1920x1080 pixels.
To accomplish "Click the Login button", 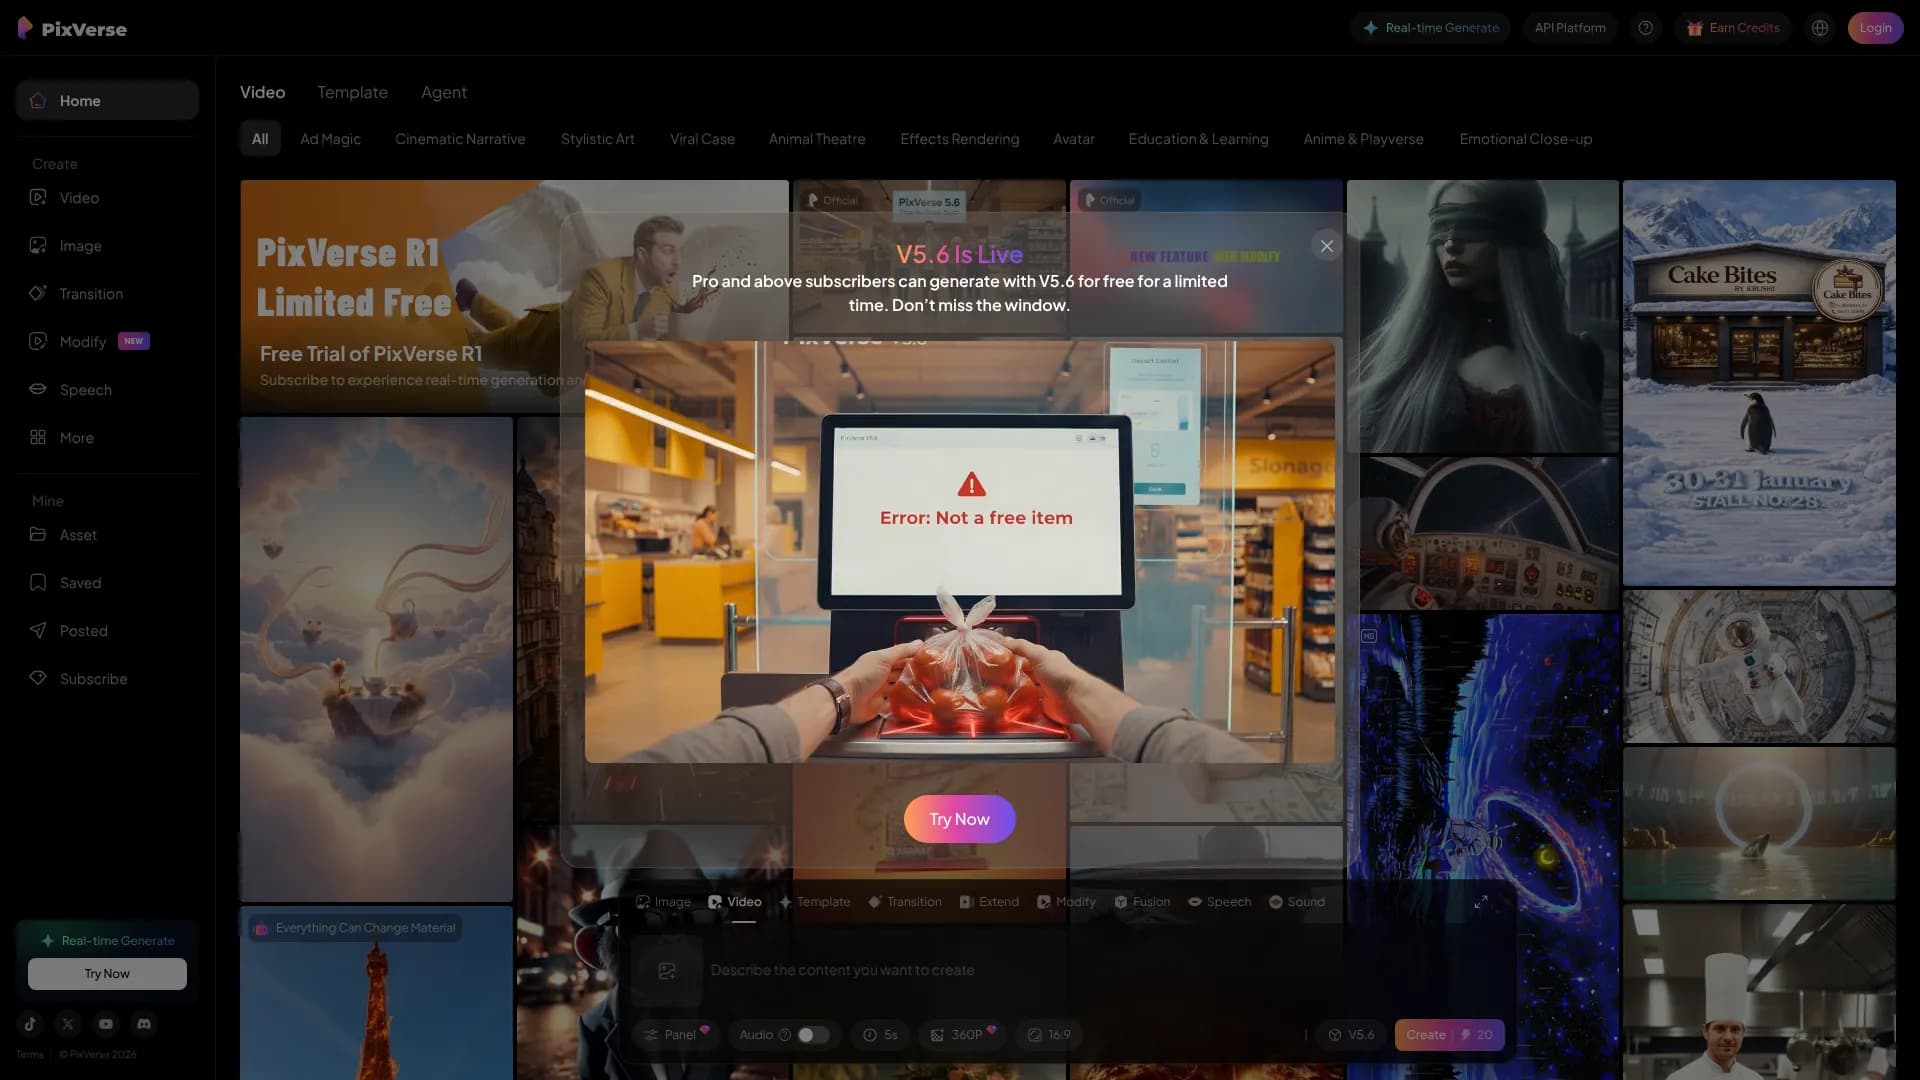I will click(1875, 28).
